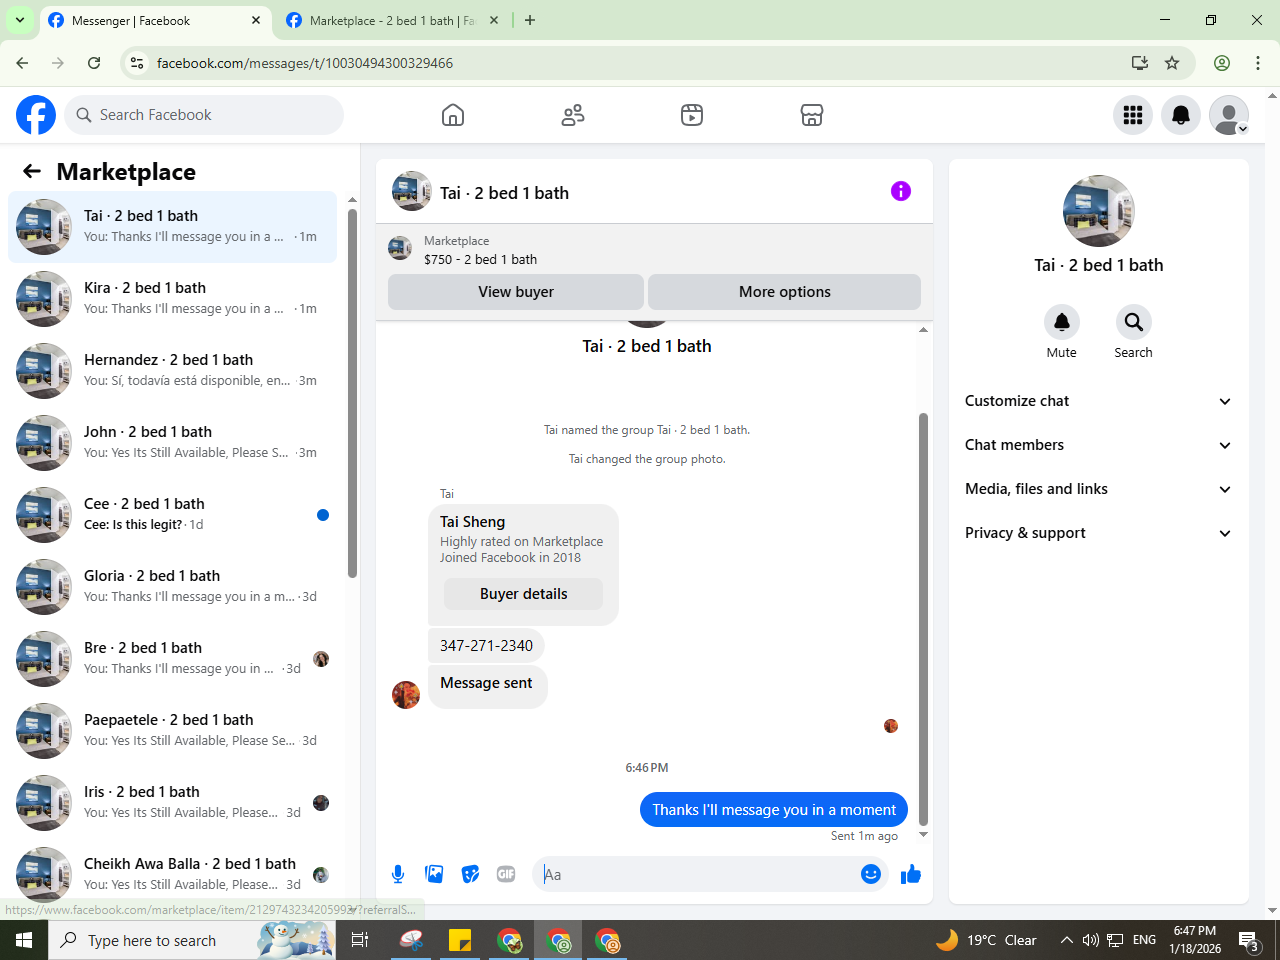The width and height of the screenshot is (1280, 960).
Task: Open Windows Start menu
Action: [x=24, y=940]
